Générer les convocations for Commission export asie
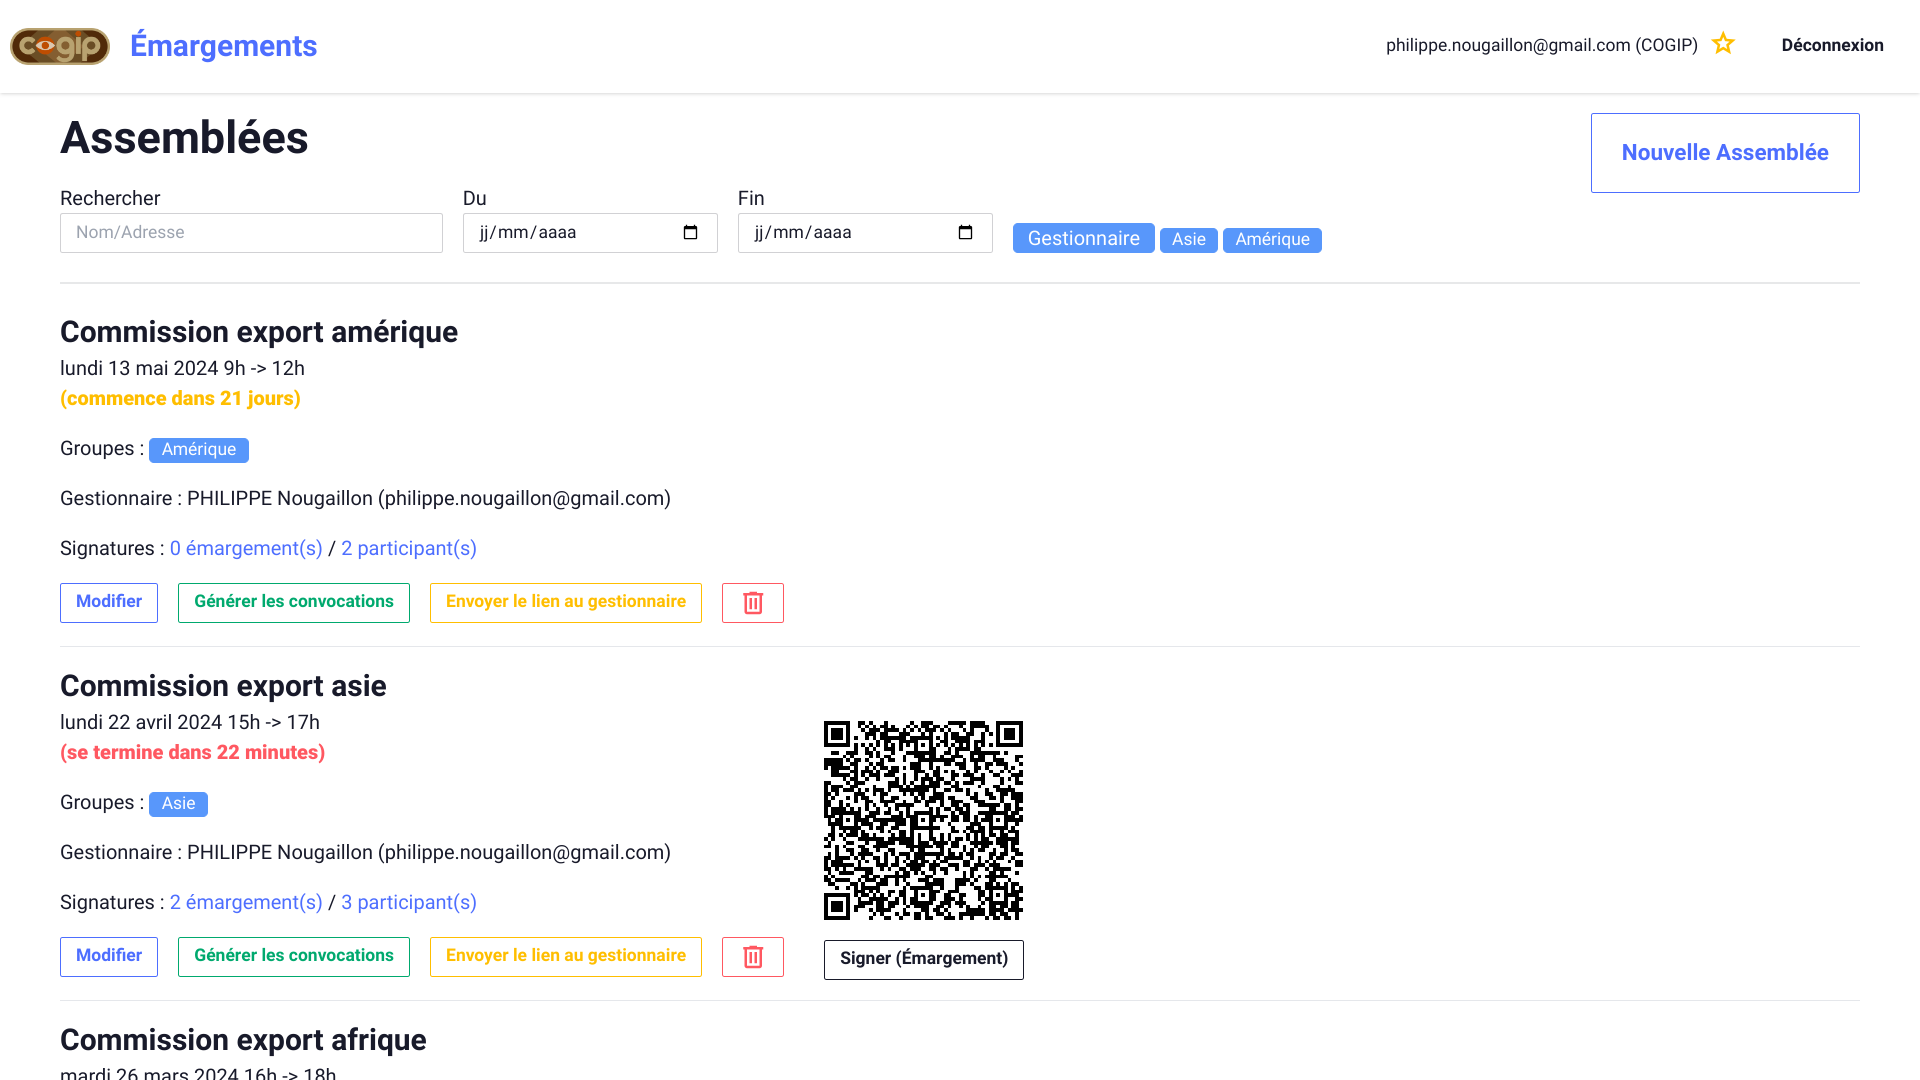Image resolution: width=1920 pixels, height=1080 pixels. click(293, 956)
